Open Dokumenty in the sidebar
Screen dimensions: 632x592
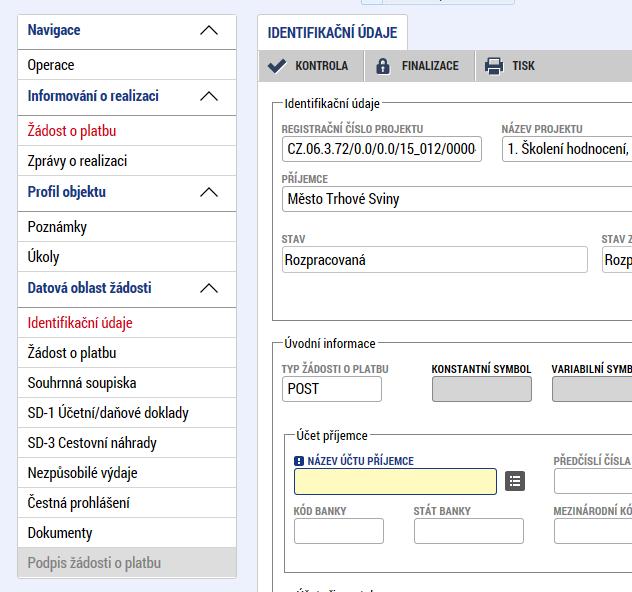coord(127,533)
